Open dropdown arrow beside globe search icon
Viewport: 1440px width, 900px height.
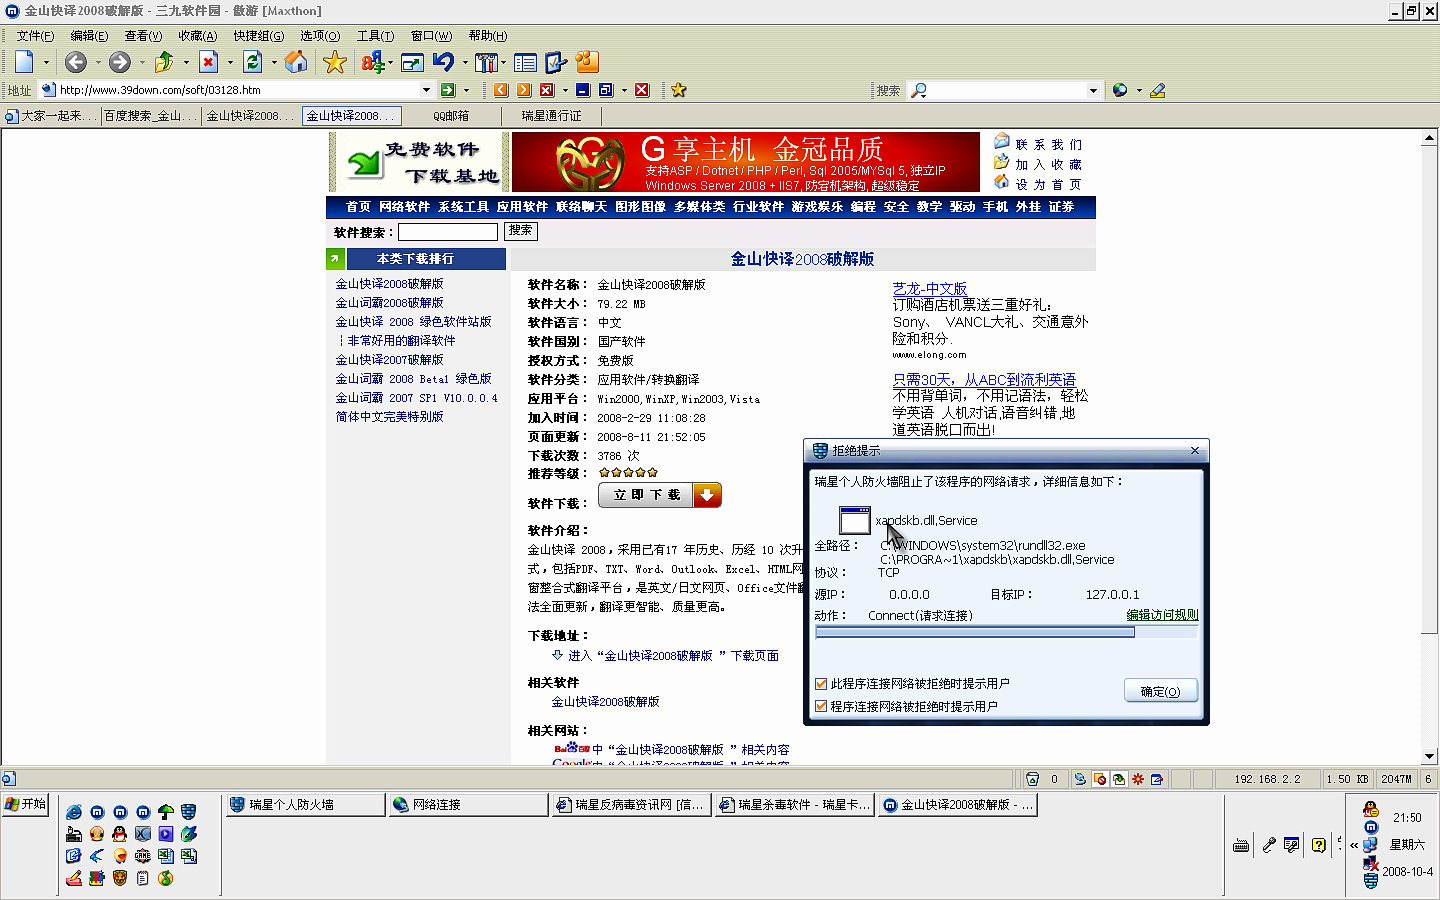pos(1137,90)
